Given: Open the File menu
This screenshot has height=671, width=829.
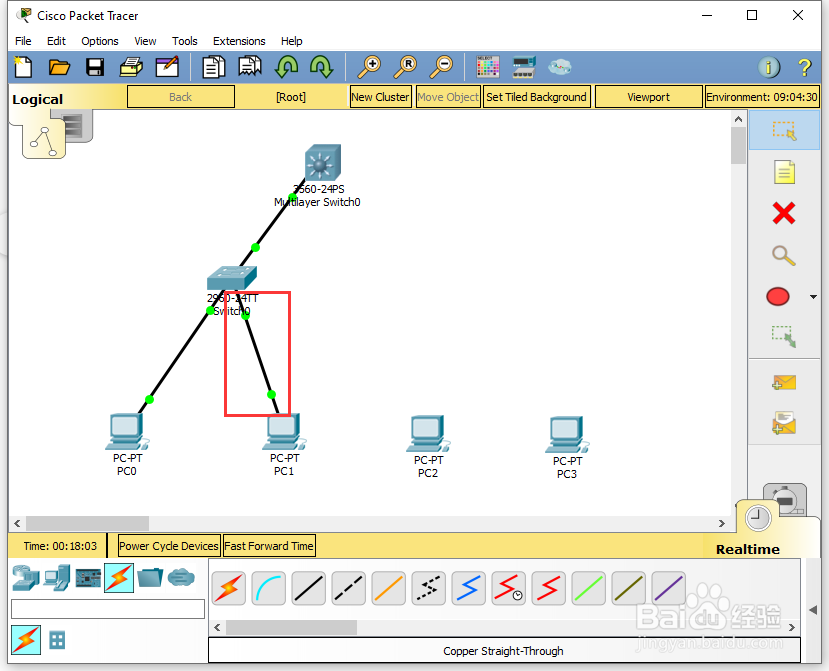Looking at the screenshot, I should pyautogui.click(x=23, y=41).
